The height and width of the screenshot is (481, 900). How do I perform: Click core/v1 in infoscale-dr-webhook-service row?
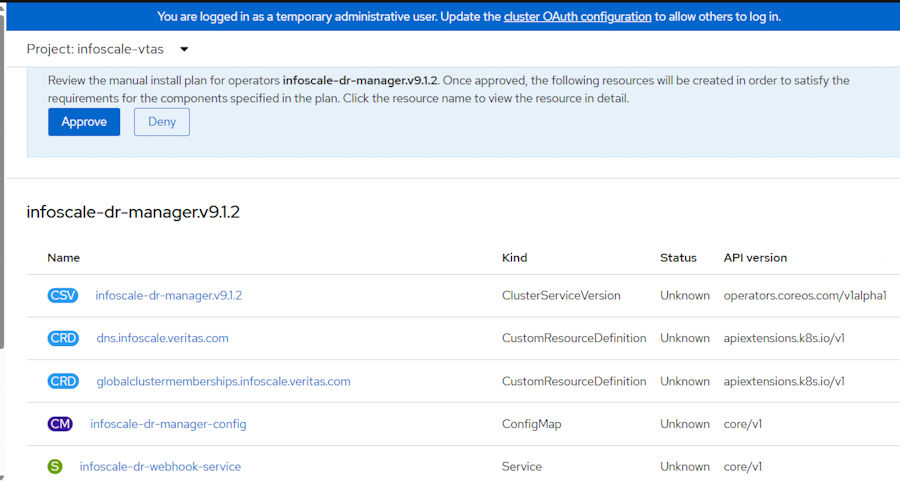tap(743, 467)
